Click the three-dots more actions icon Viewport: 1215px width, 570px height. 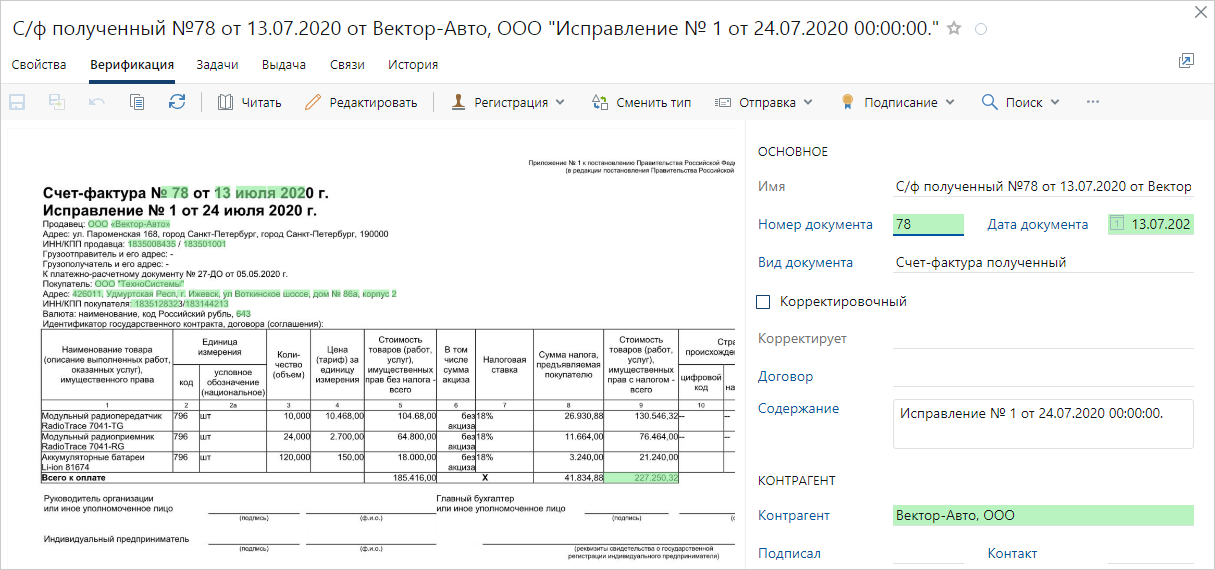(x=1093, y=102)
